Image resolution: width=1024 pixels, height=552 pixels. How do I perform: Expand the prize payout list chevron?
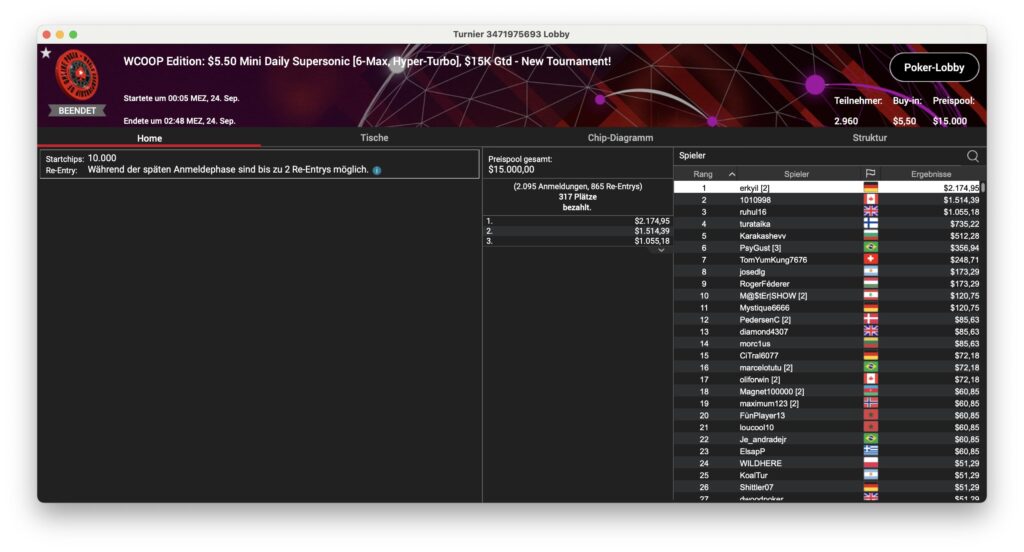[x=660, y=250]
